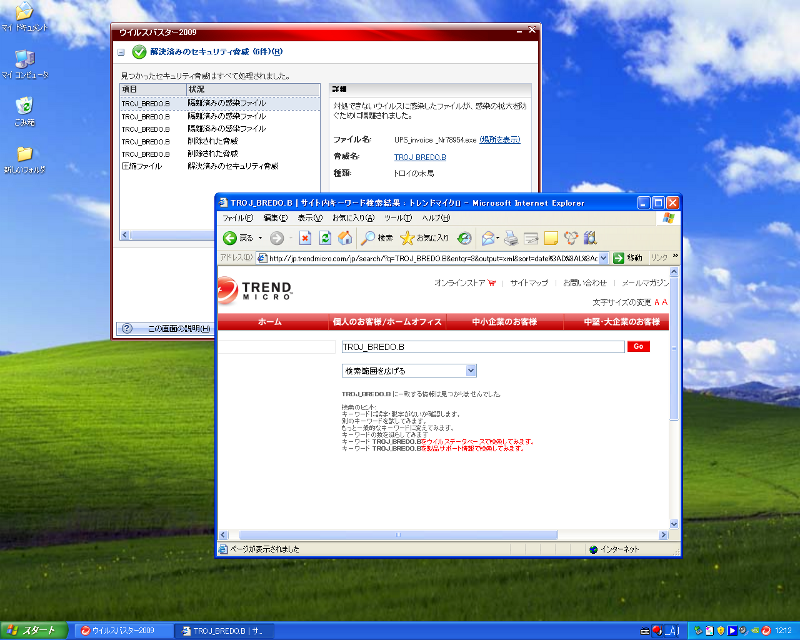This screenshot has width=800, height=640.
Task: Go to the IE Home page
Action: (x=345, y=238)
